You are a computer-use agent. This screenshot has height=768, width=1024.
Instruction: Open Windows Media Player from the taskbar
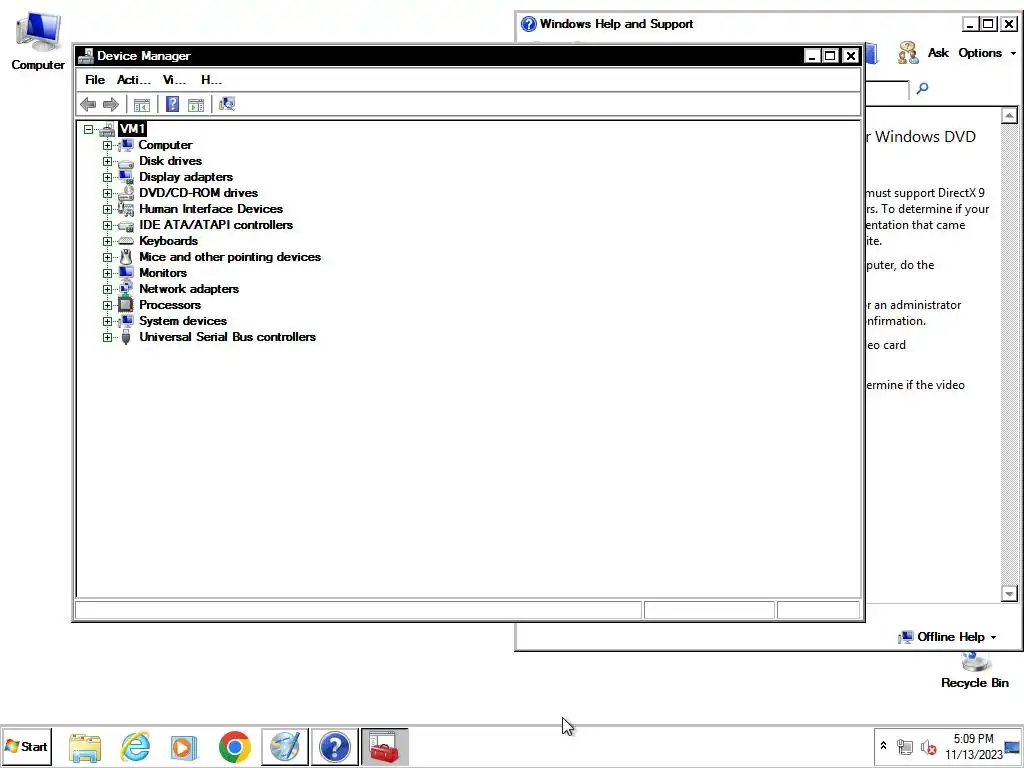184,747
